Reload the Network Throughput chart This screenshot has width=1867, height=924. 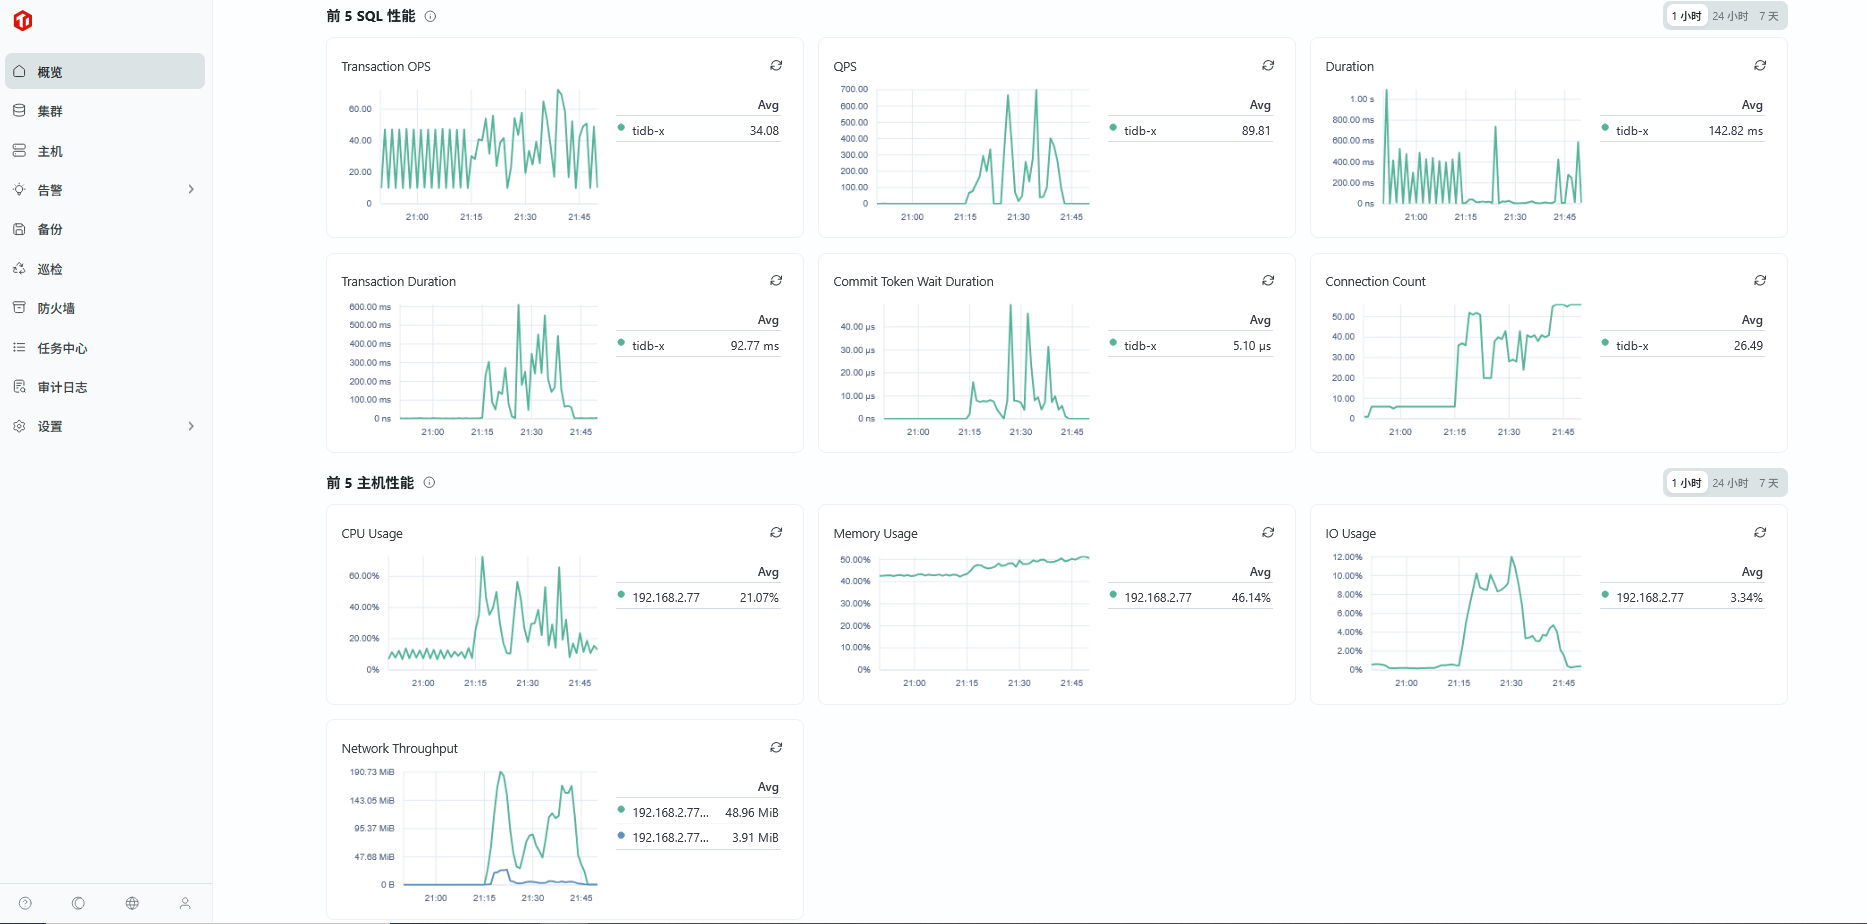click(776, 748)
